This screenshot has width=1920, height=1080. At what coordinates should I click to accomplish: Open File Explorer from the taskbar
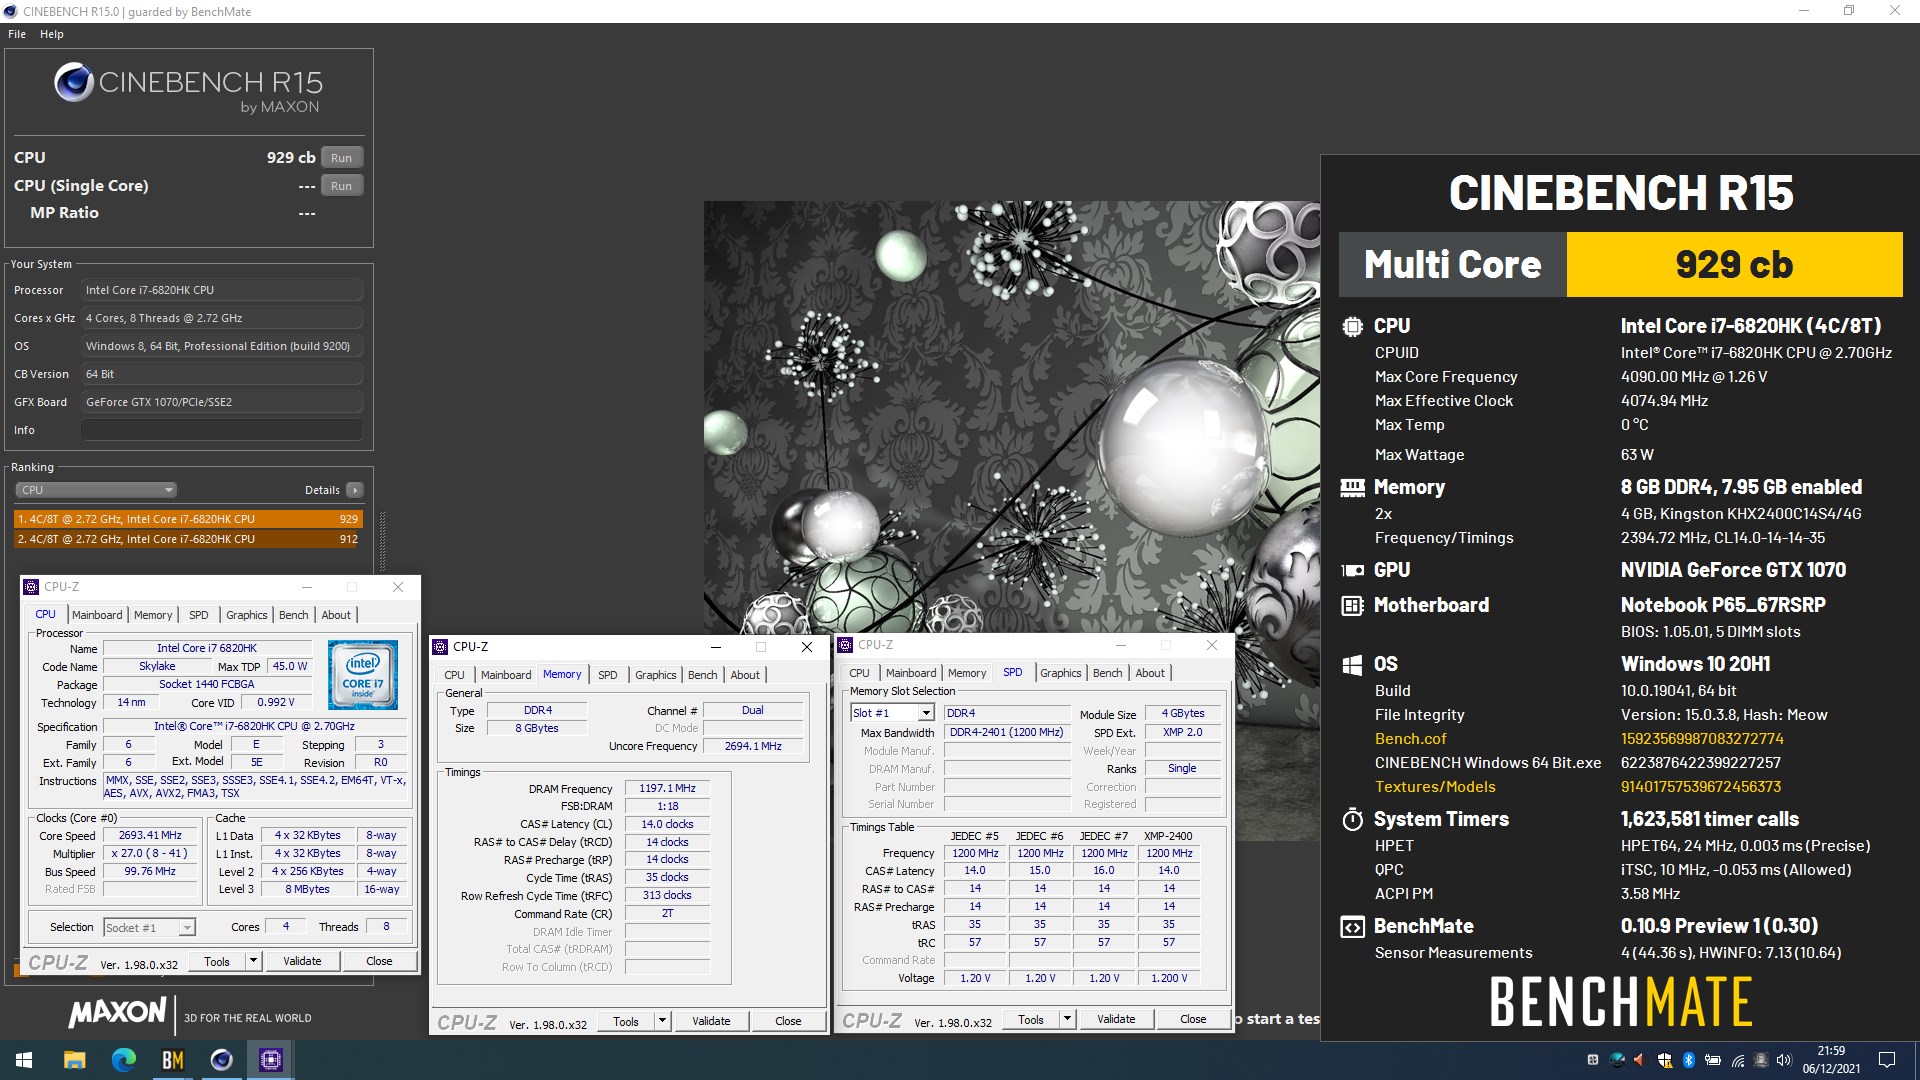point(74,1060)
